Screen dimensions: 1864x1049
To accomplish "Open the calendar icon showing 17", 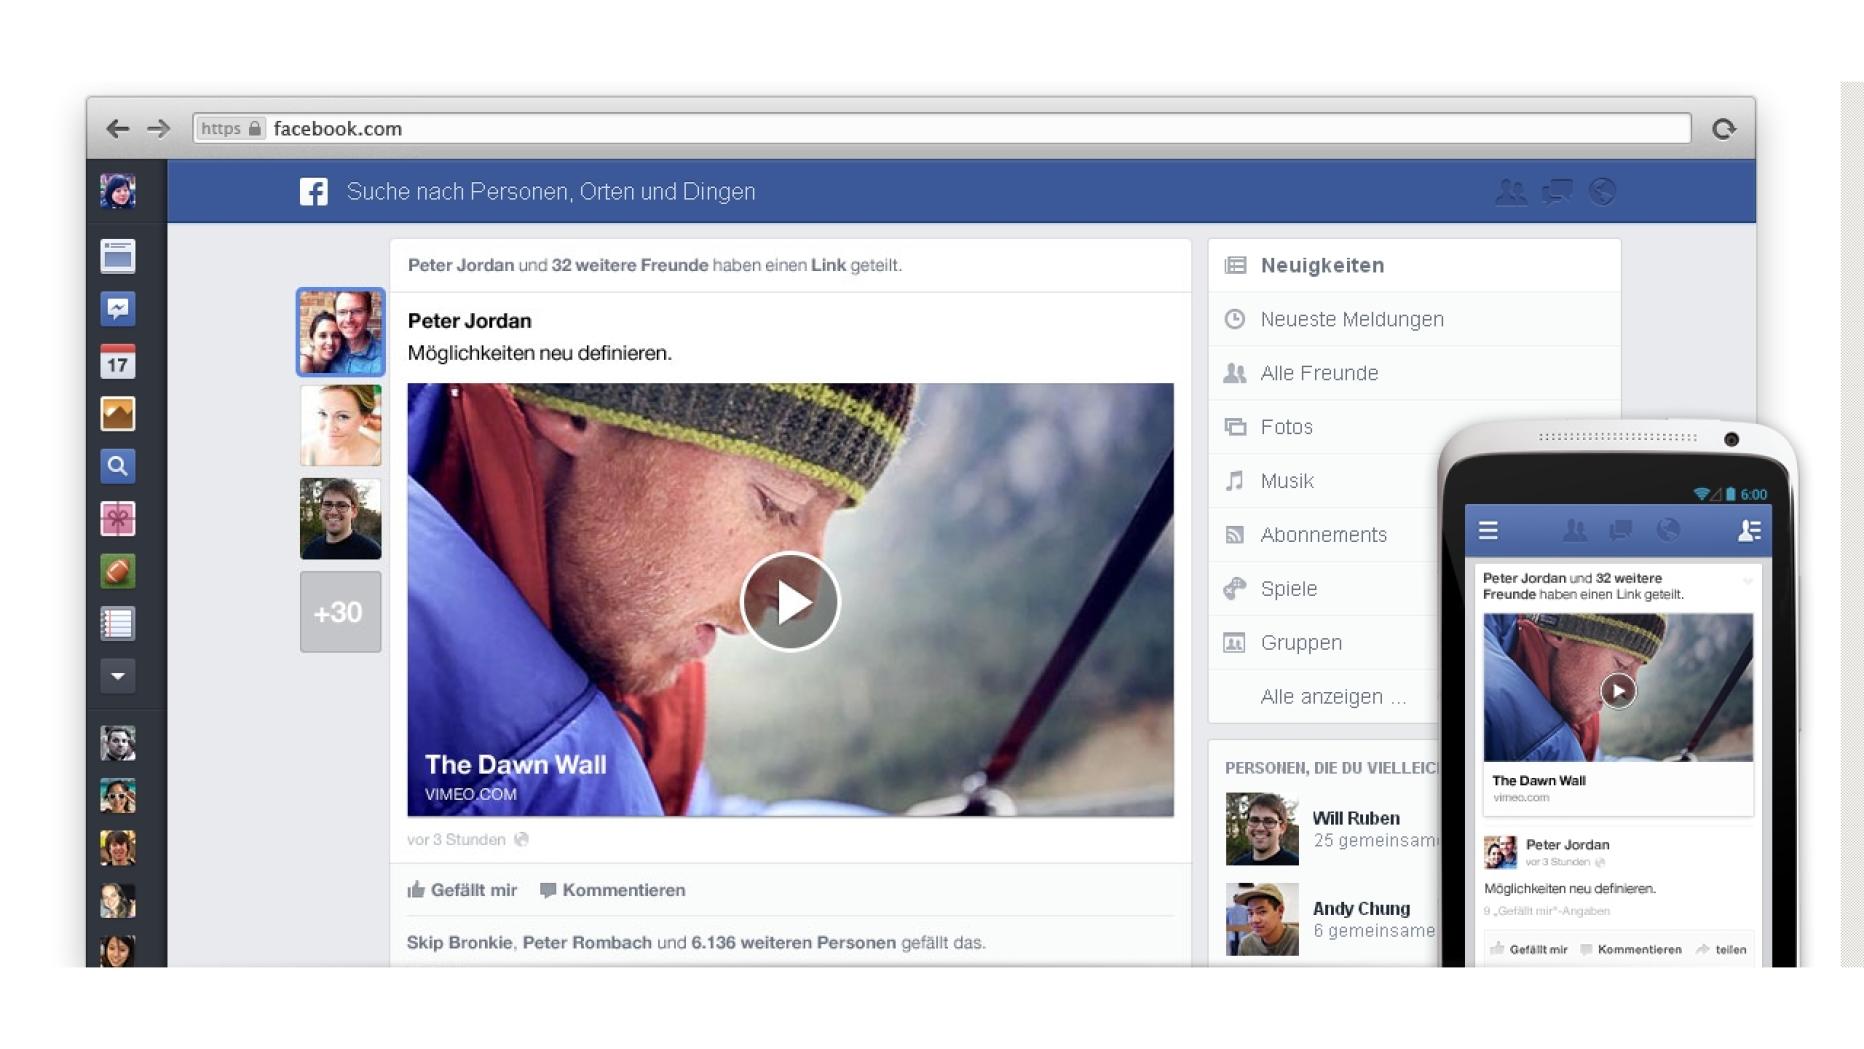I will [x=117, y=362].
